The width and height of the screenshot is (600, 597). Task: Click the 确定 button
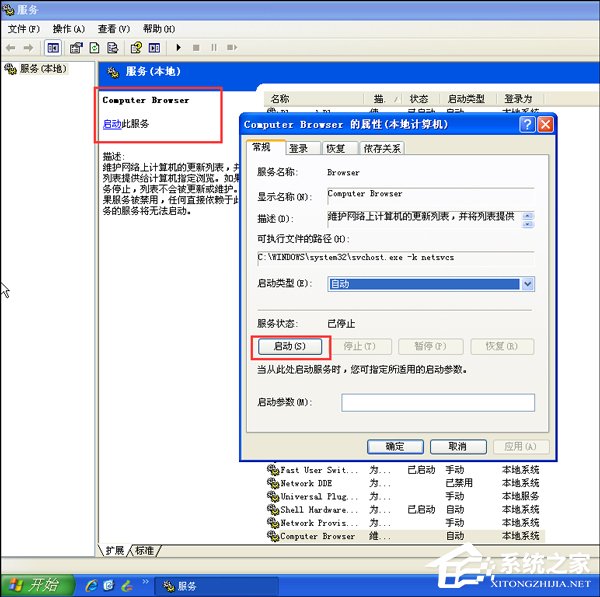click(395, 447)
